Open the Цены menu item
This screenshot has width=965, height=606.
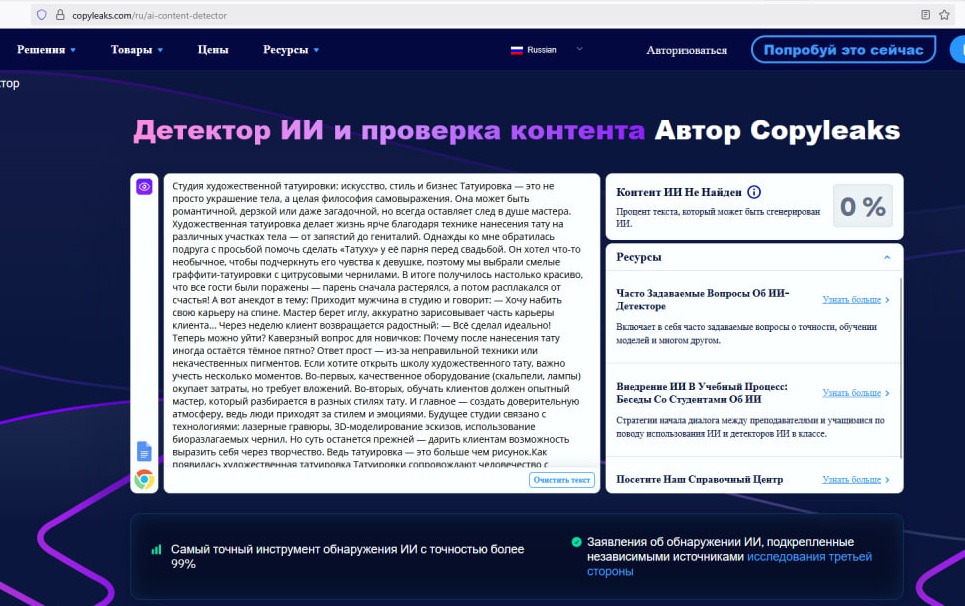[213, 50]
